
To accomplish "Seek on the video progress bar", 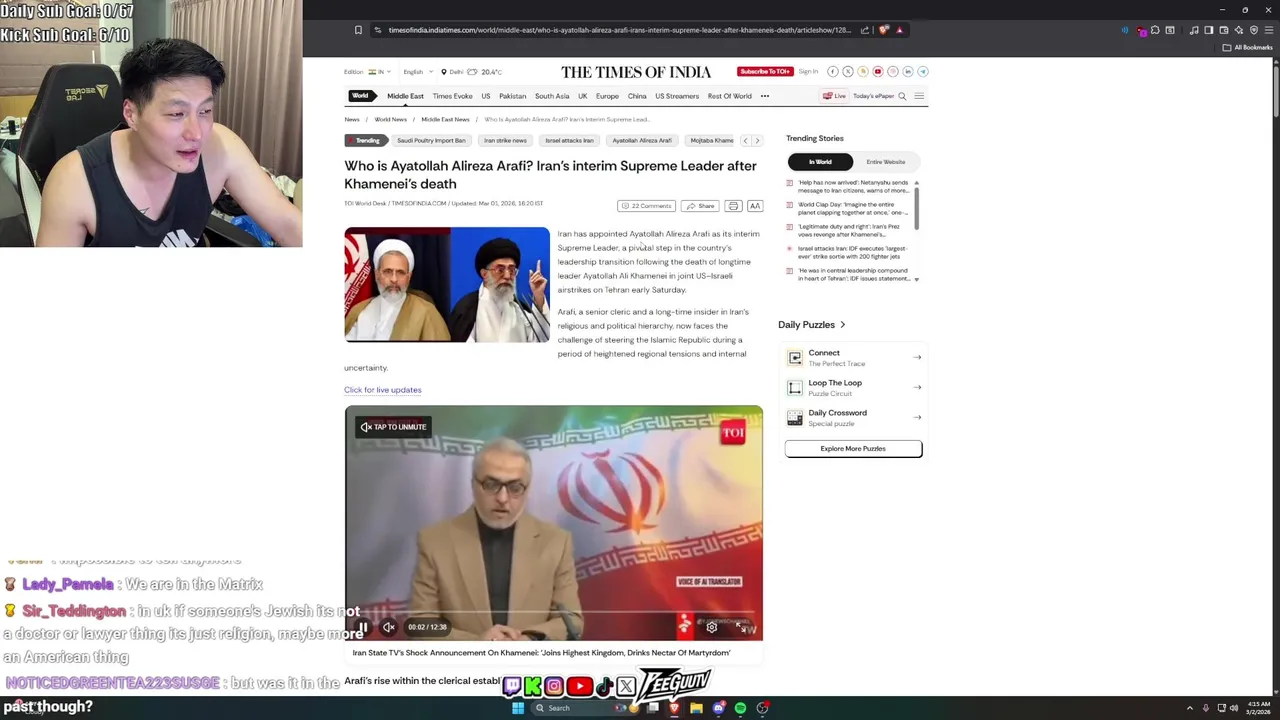I will [554, 614].
